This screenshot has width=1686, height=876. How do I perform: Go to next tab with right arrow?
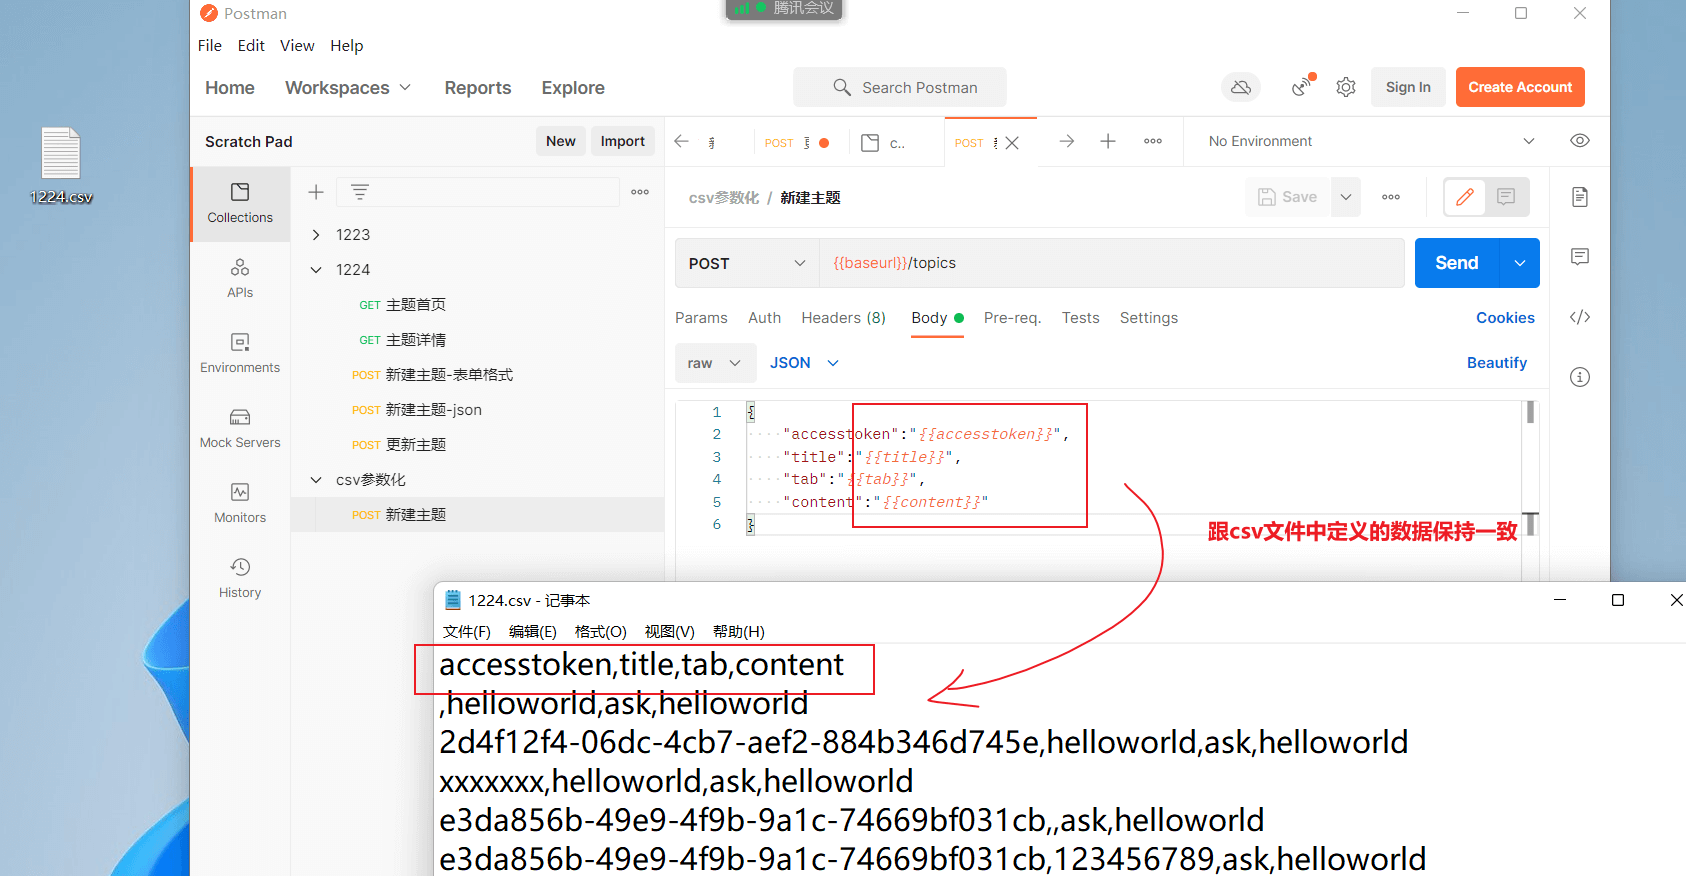(1067, 142)
